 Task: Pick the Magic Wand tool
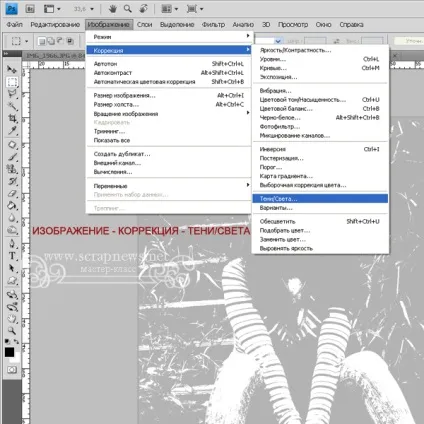(x=12, y=106)
